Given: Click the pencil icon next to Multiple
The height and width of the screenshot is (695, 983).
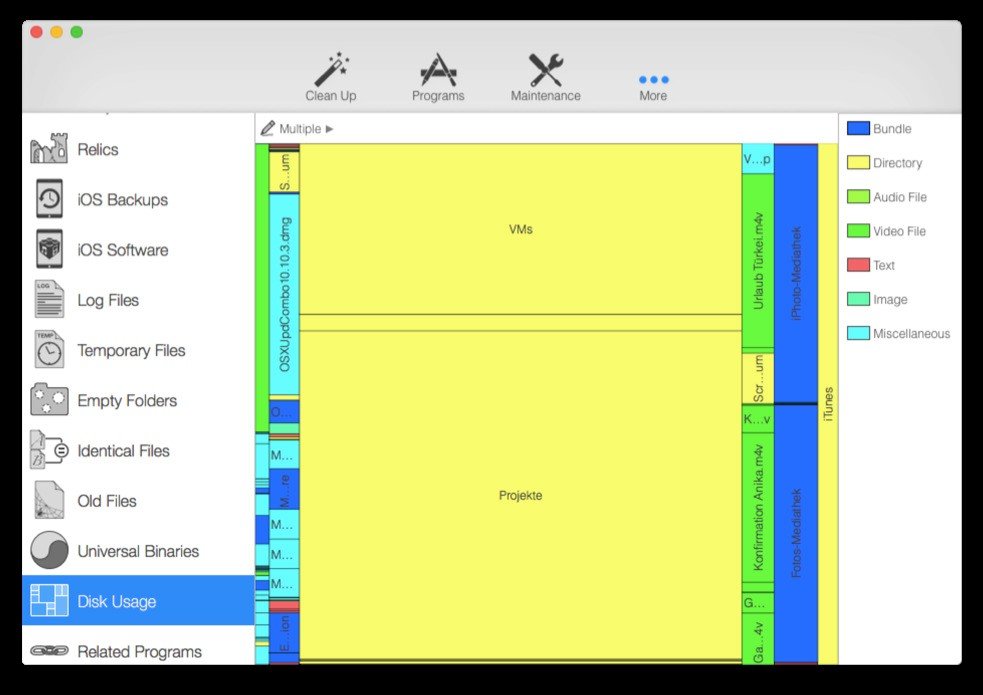Looking at the screenshot, I should click(x=268, y=128).
